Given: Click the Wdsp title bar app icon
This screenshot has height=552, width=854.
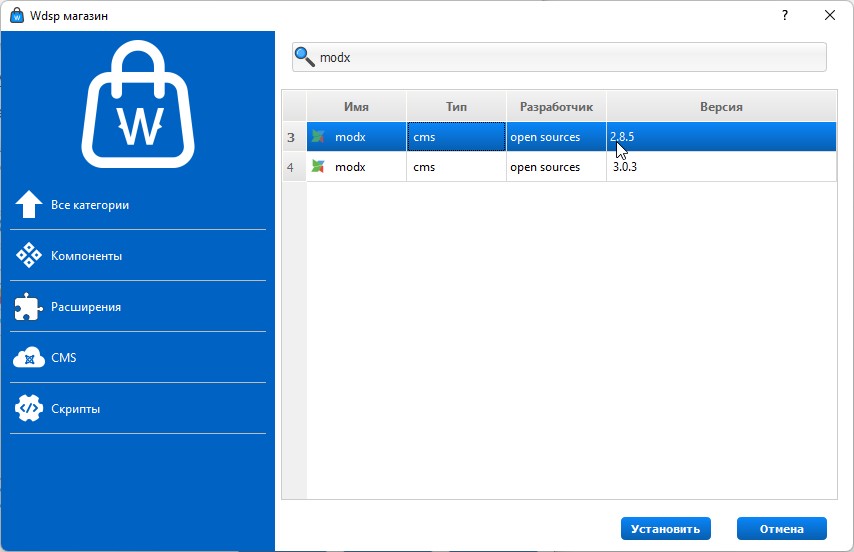Looking at the screenshot, I should 17,15.
